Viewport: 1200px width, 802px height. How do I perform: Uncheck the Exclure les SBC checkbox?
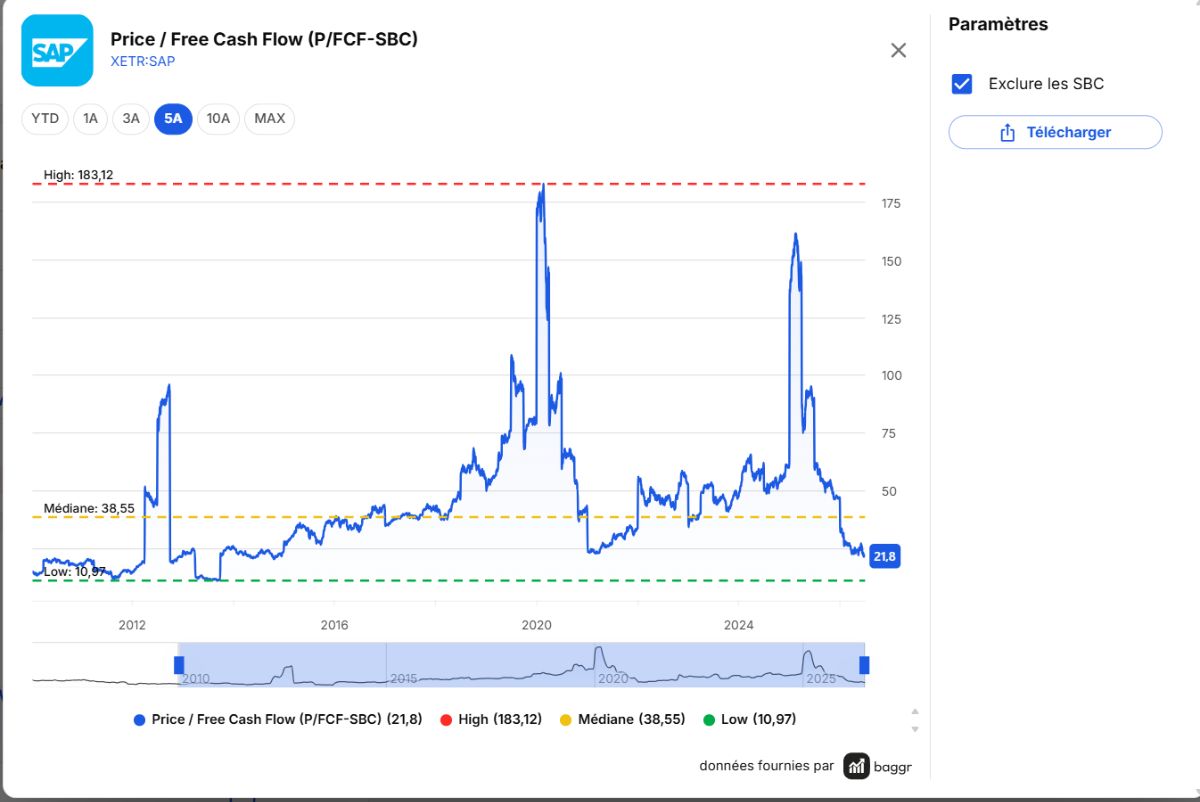[x=962, y=84]
